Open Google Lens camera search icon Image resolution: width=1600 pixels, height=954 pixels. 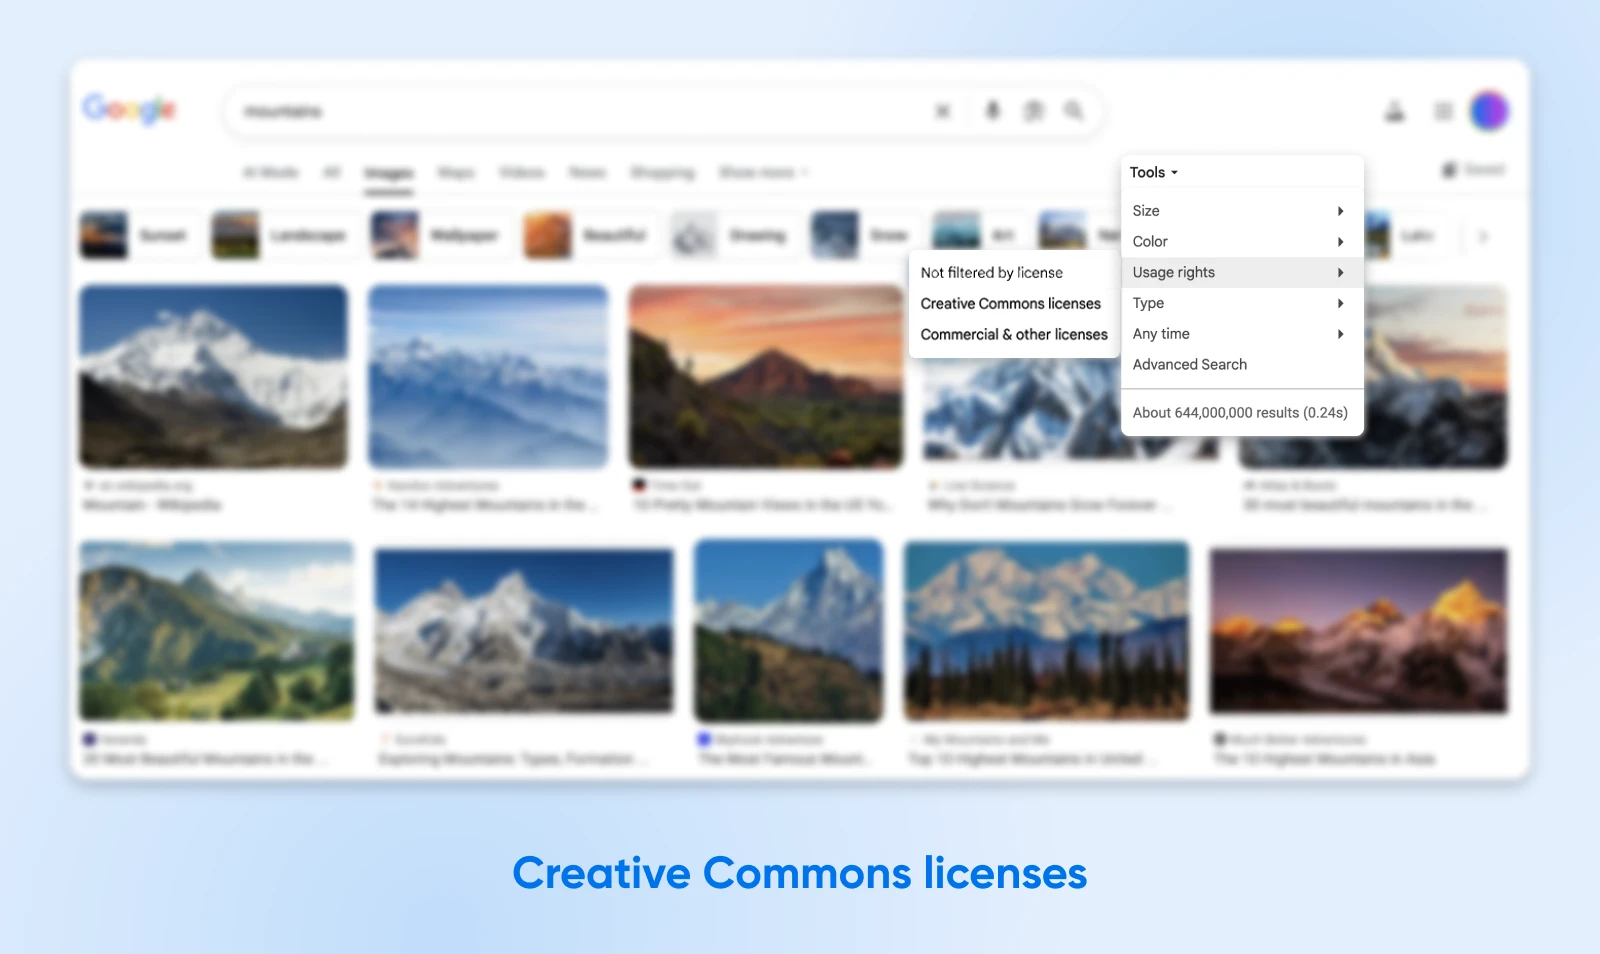point(1033,111)
